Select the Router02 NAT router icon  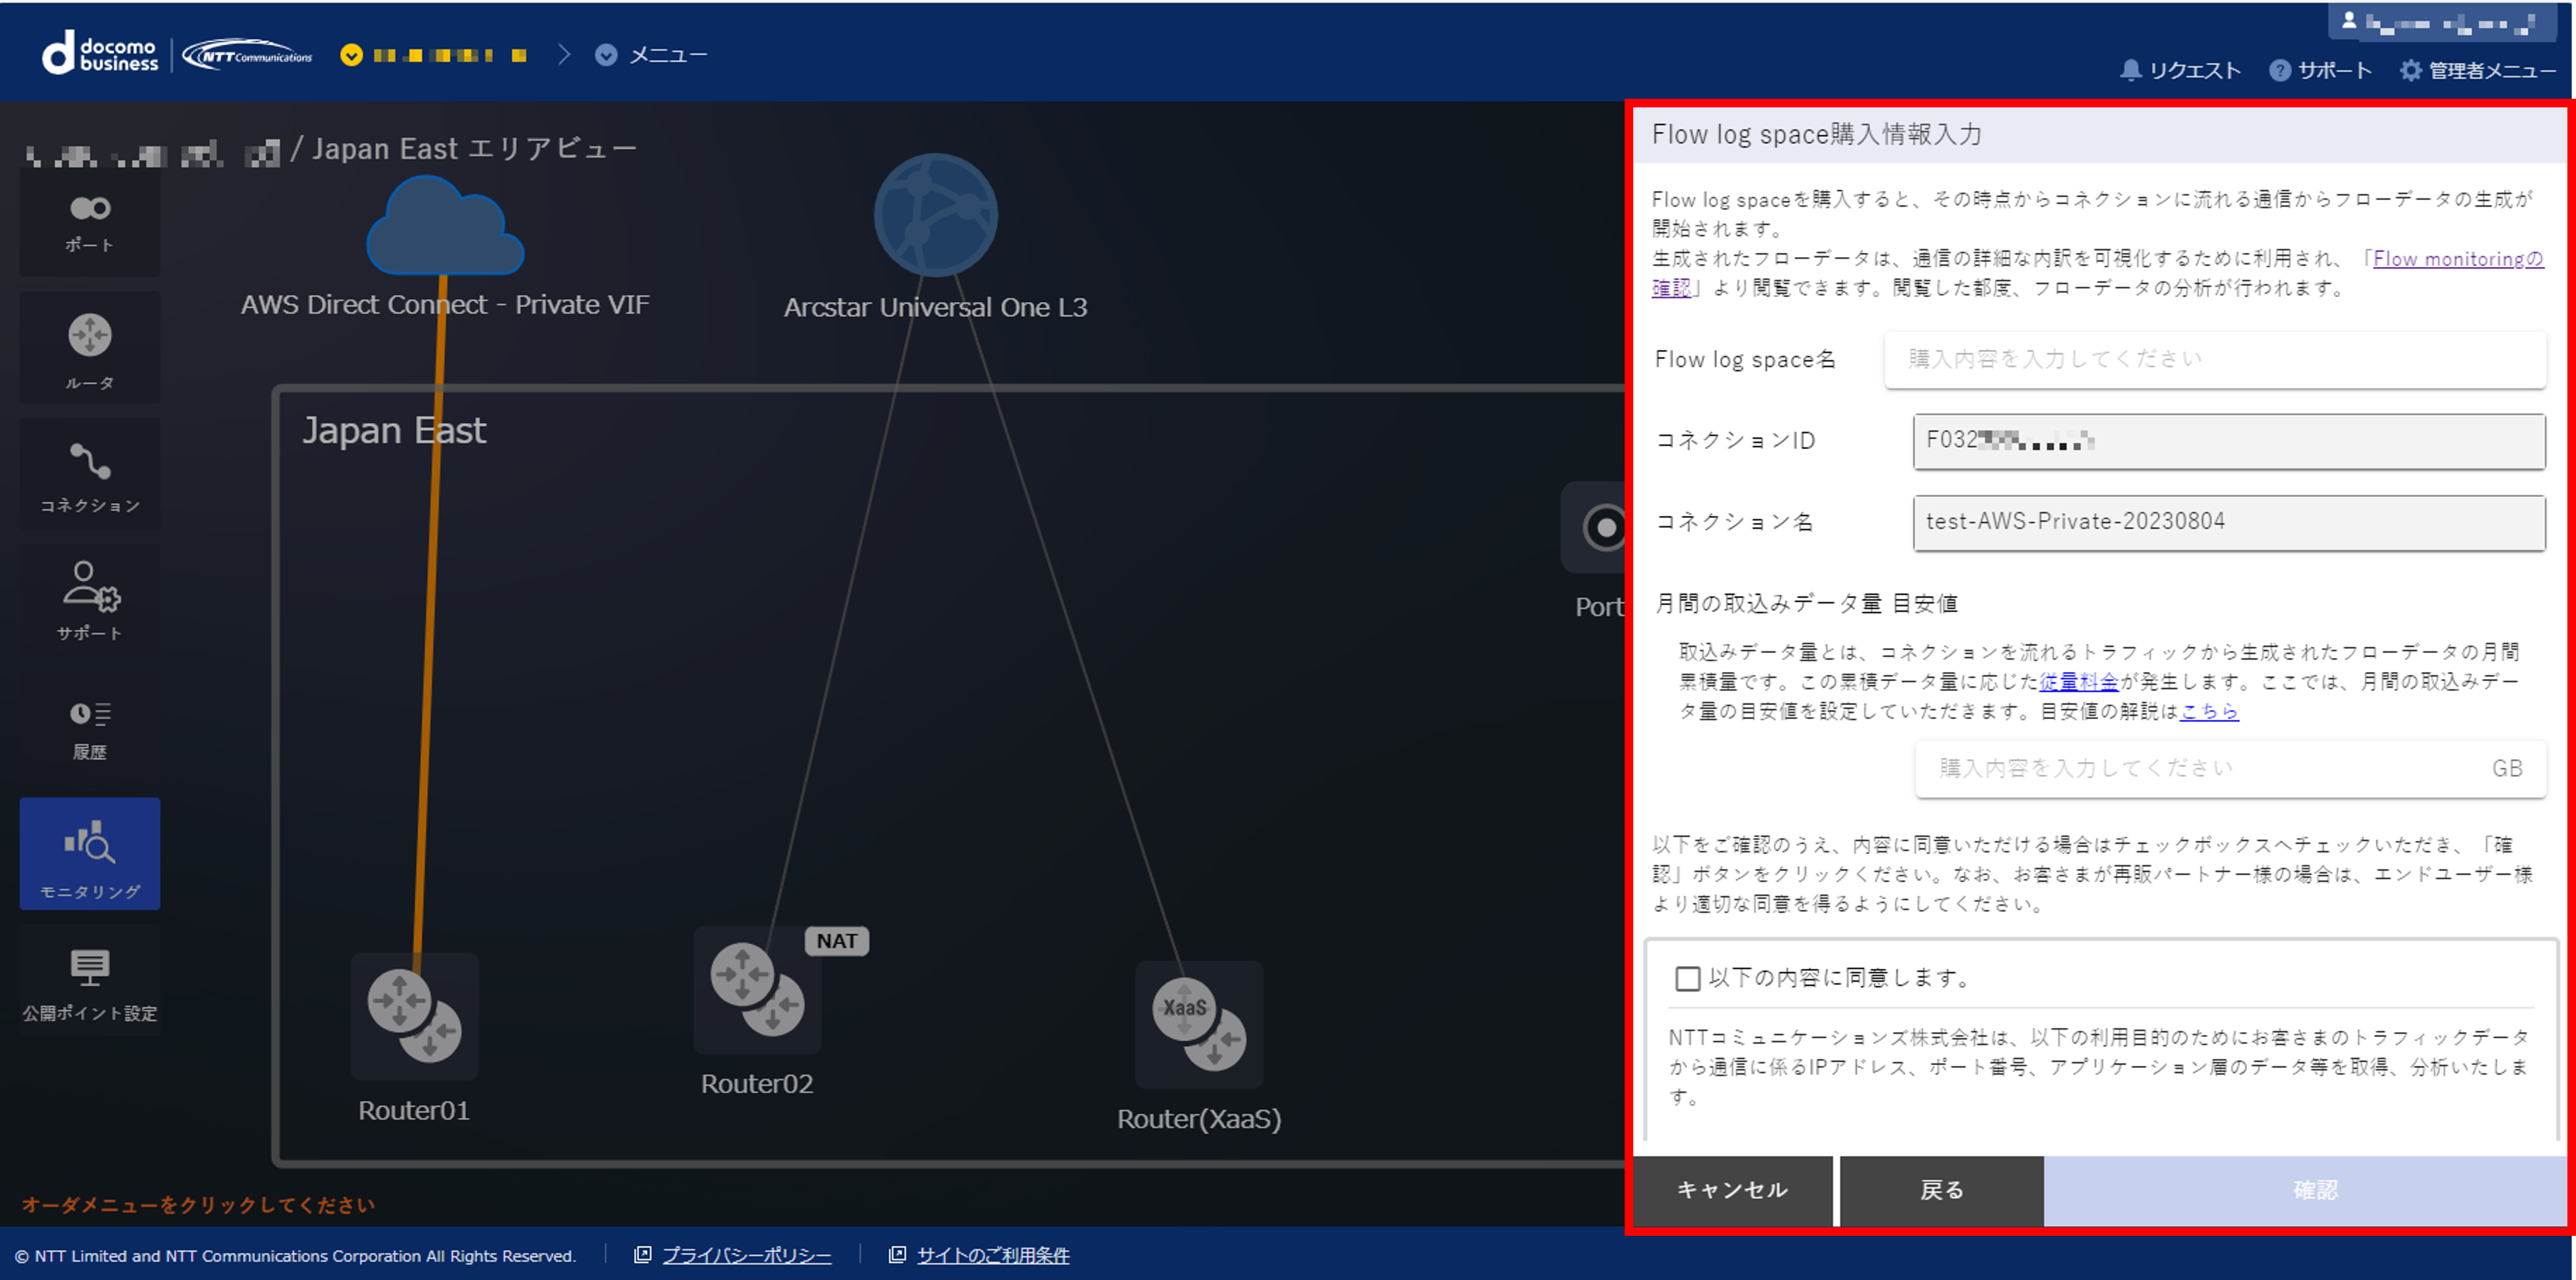pos(757,990)
